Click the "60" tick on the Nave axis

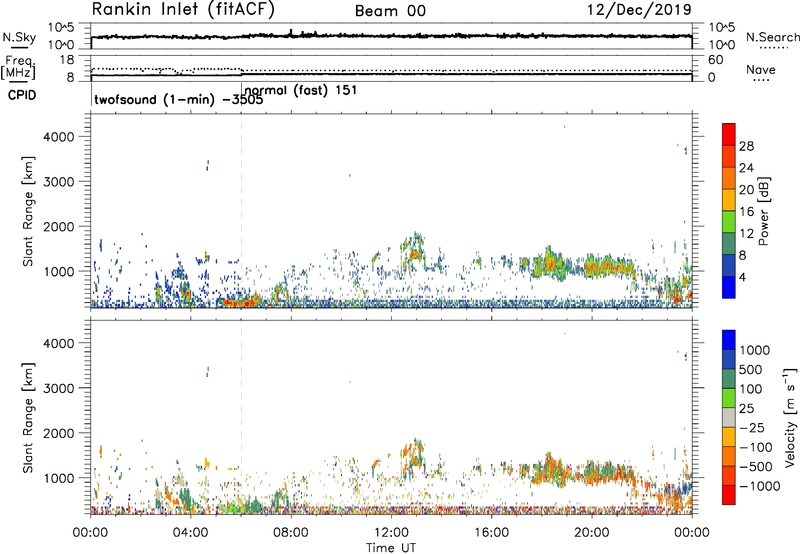click(715, 60)
